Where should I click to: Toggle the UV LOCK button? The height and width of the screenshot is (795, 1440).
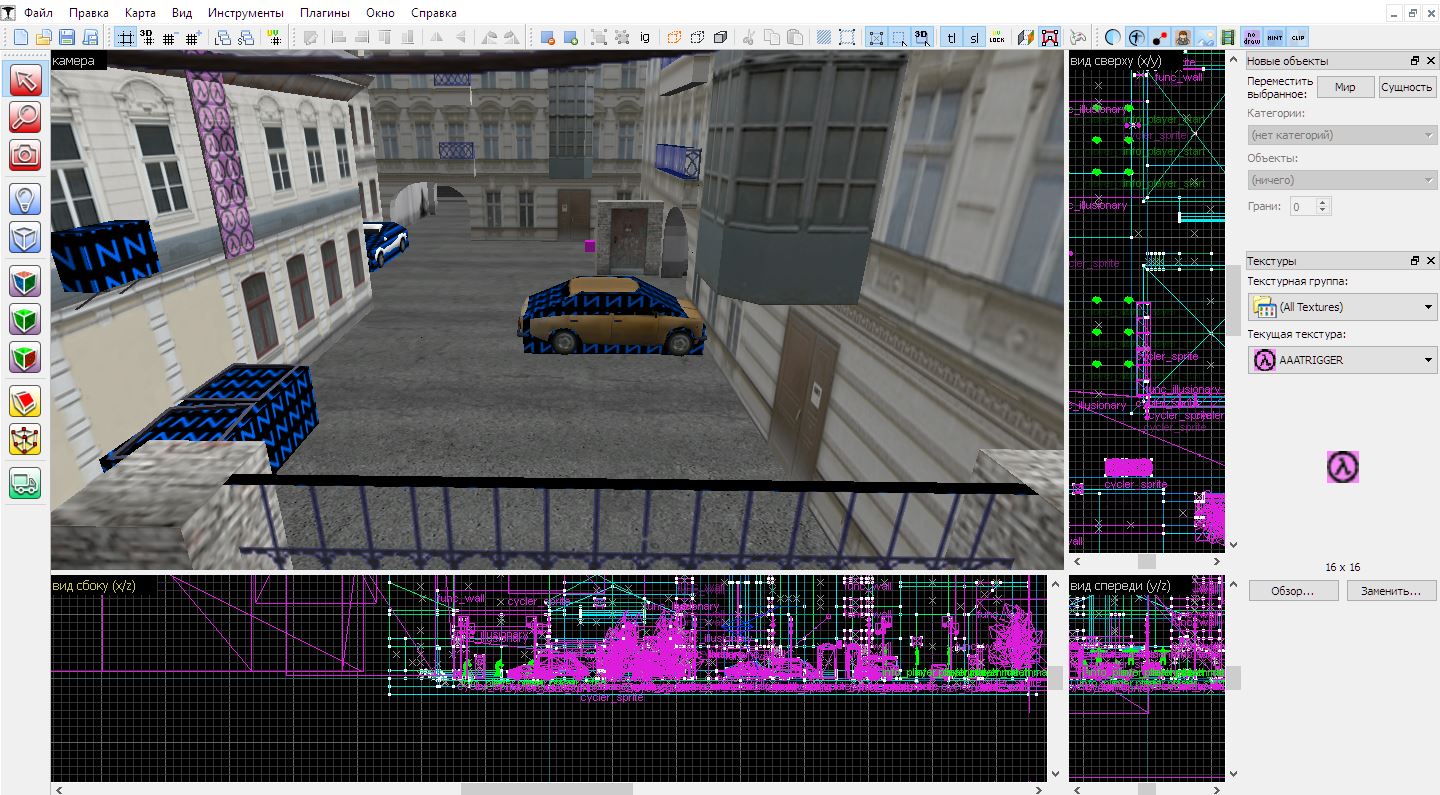point(997,37)
